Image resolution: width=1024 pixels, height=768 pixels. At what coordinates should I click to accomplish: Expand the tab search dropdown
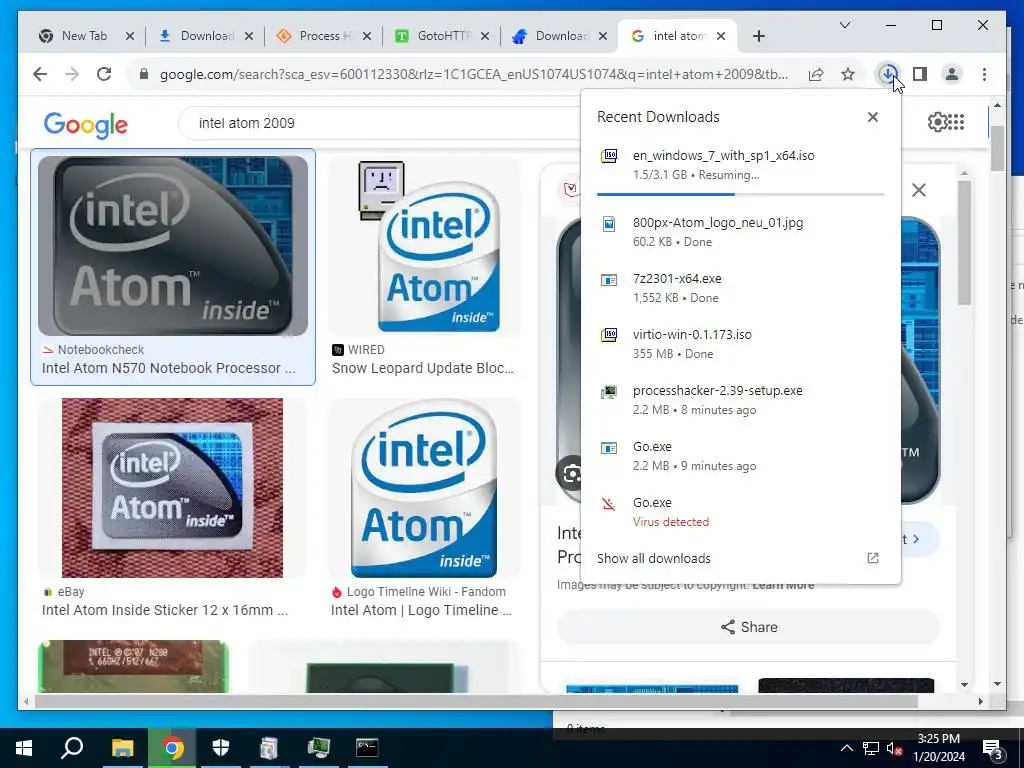844,25
